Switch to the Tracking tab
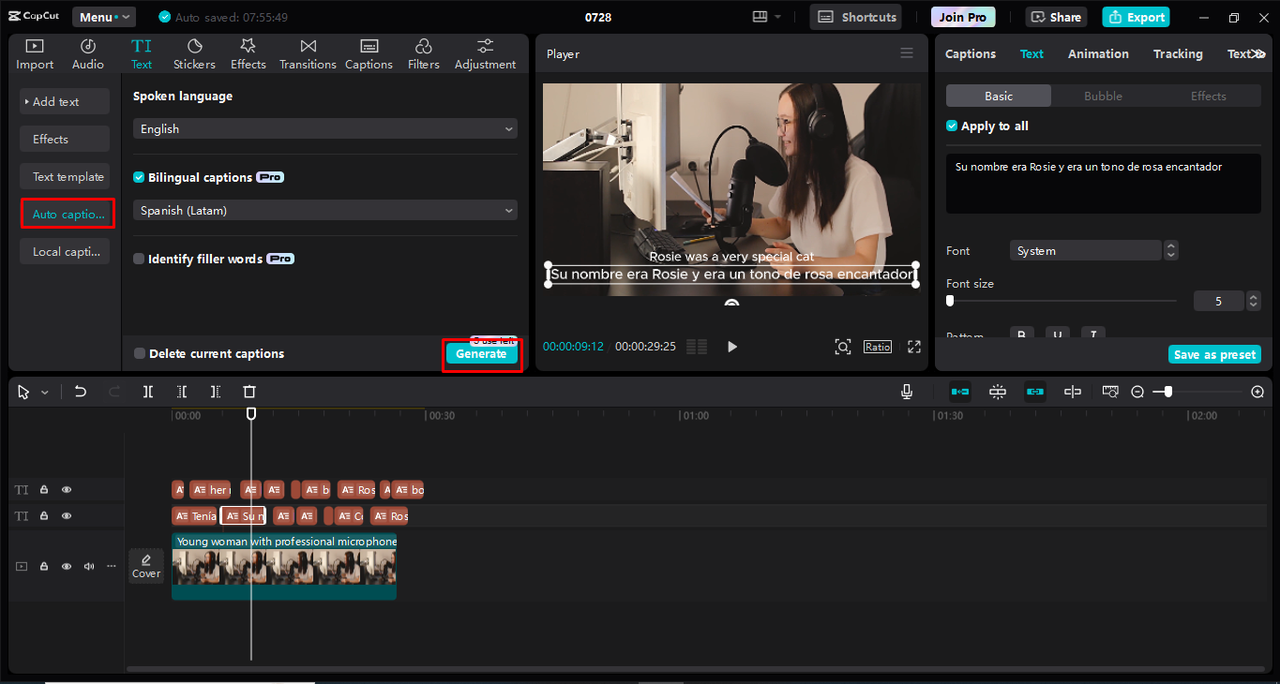The width and height of the screenshot is (1280, 684). click(1178, 54)
